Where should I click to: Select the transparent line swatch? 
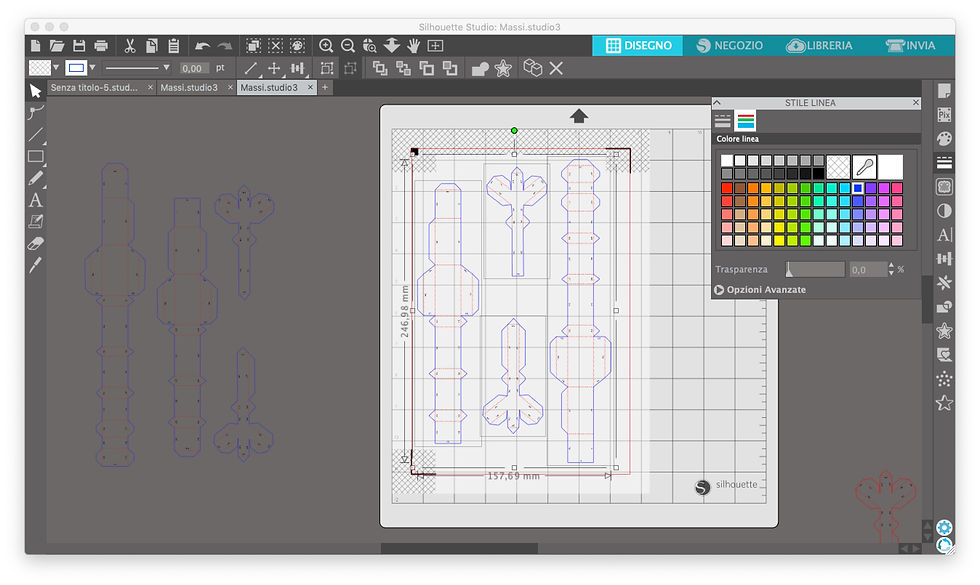pos(838,167)
